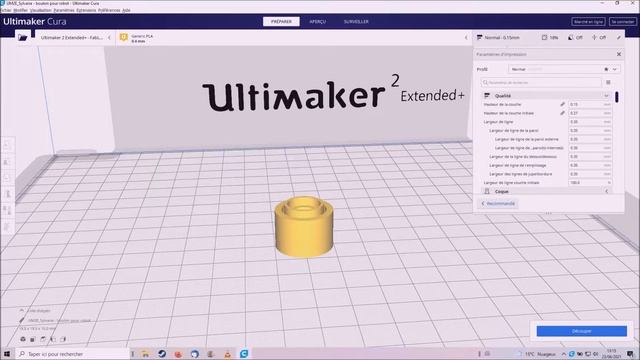640x360 pixels.
Task: Click the infill 18% icon
Action: pyautogui.click(x=544, y=38)
